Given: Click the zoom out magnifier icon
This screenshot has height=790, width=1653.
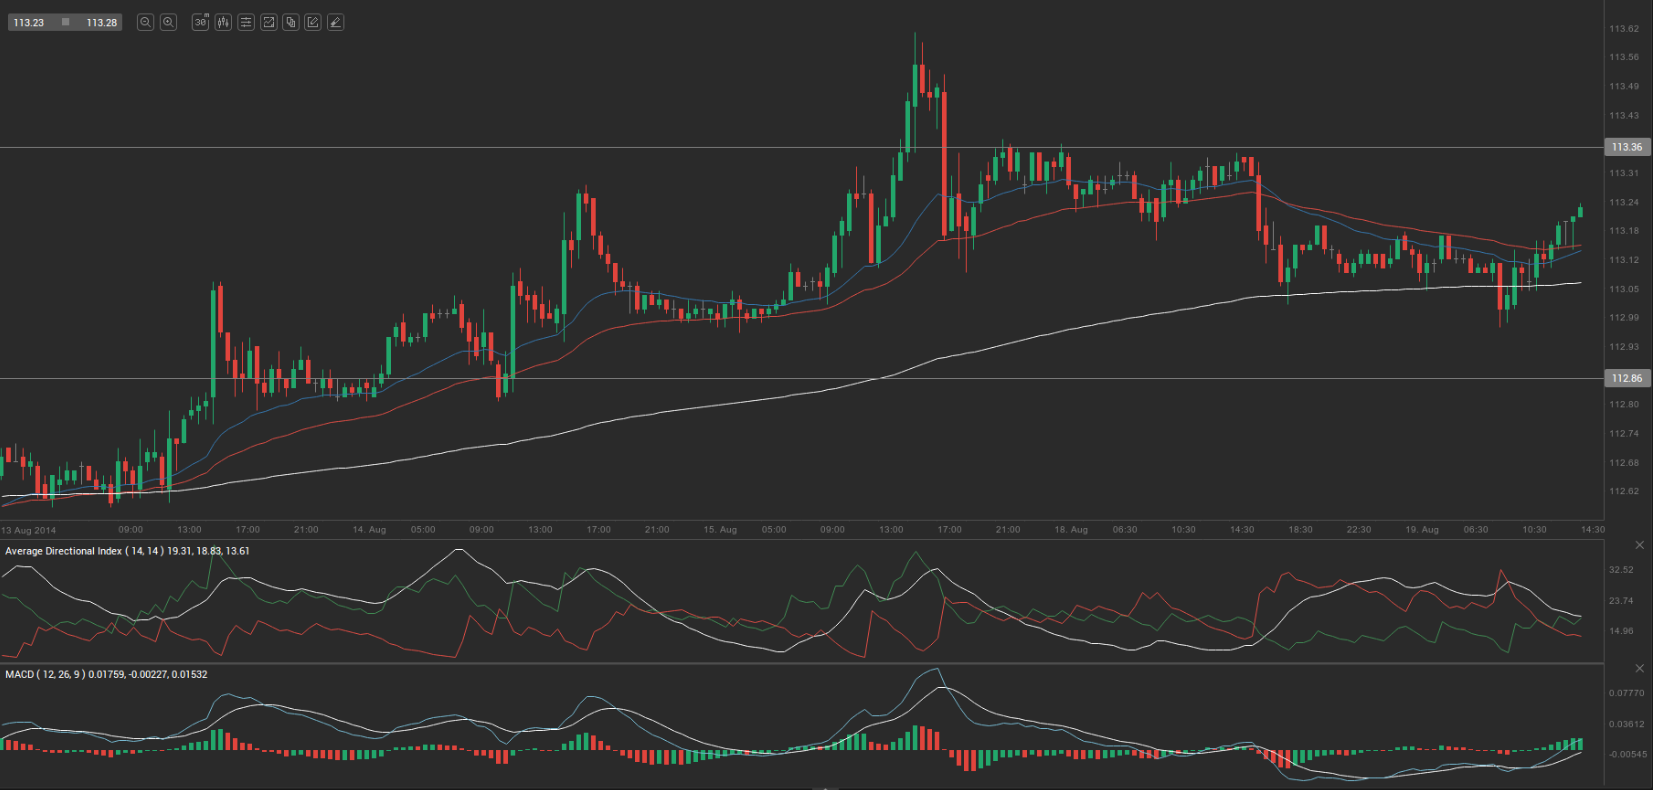Looking at the screenshot, I should click(145, 22).
